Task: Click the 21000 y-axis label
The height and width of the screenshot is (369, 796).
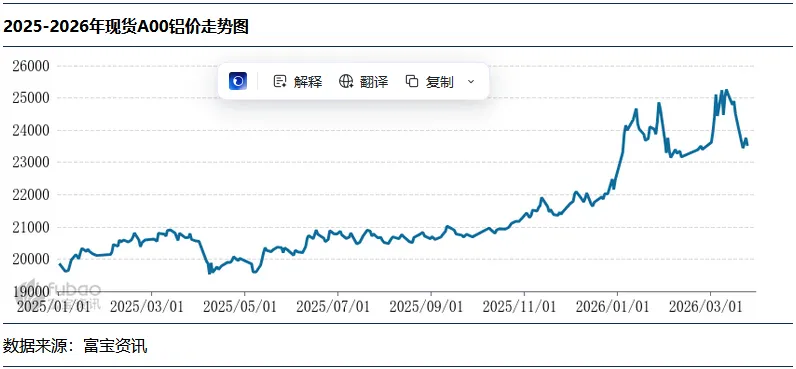Action: [30, 227]
